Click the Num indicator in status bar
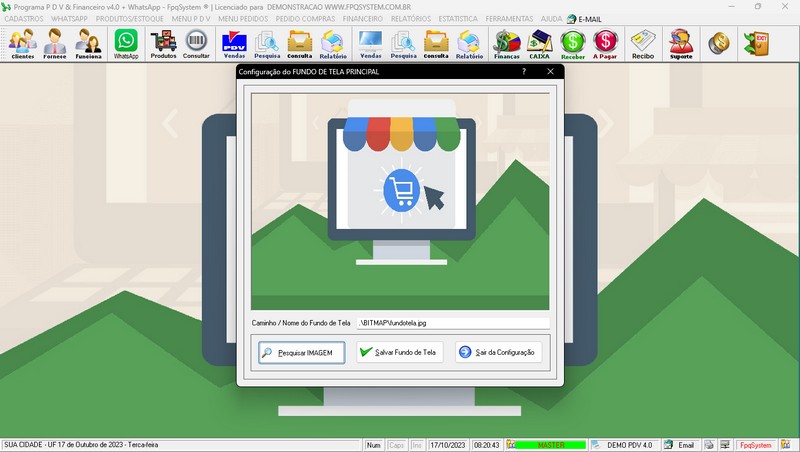The height and width of the screenshot is (452, 800). 373,445
